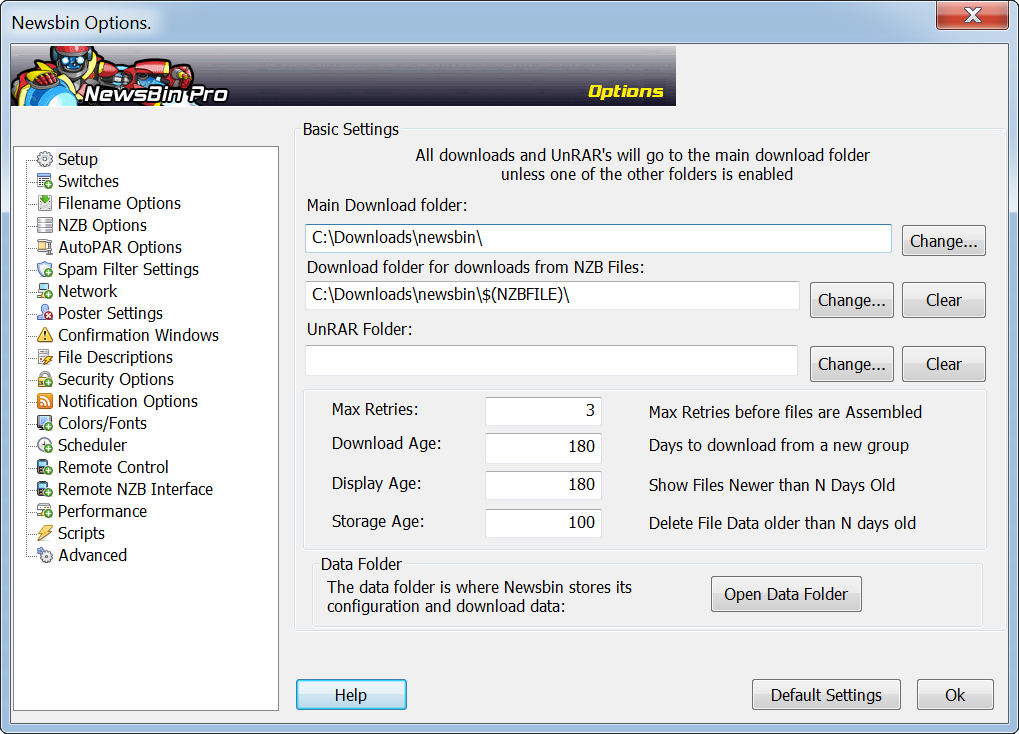Click the Spam Filter Settings shield icon
Viewport: 1019px width, 734px height.
tap(45, 270)
